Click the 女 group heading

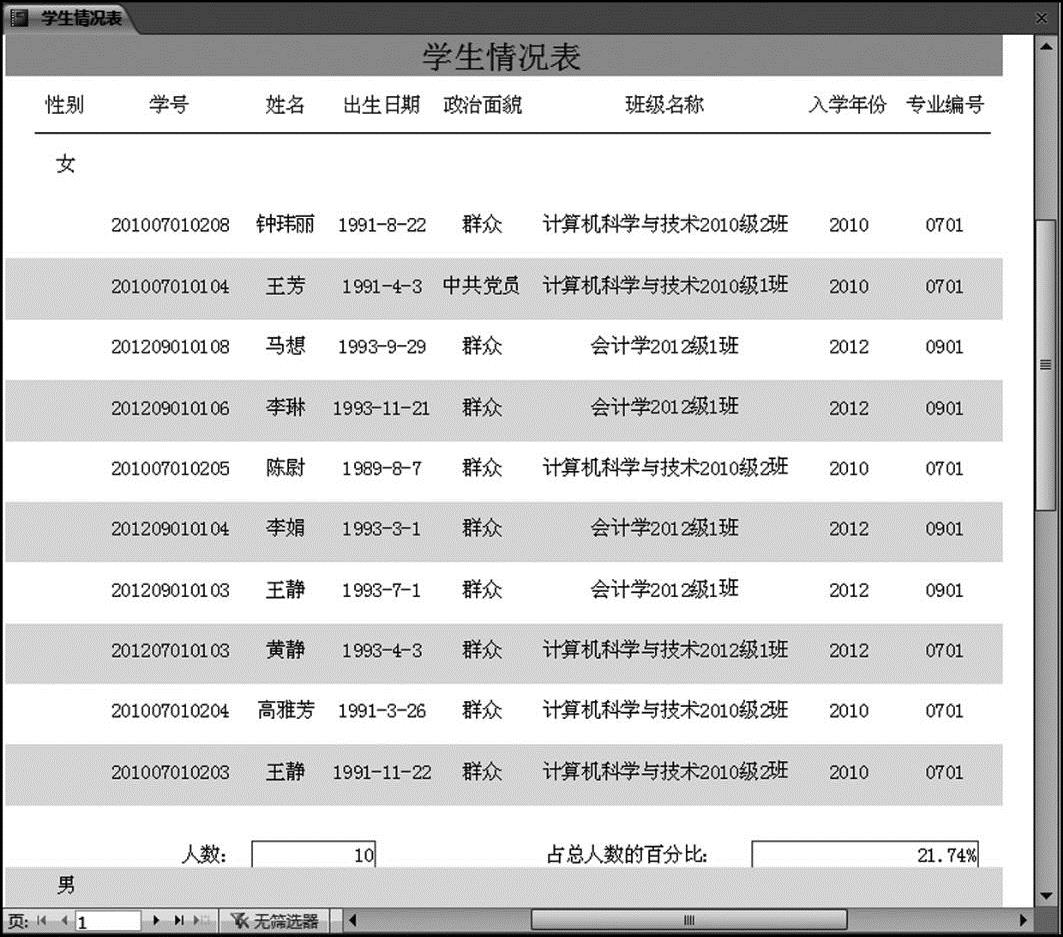click(x=66, y=163)
